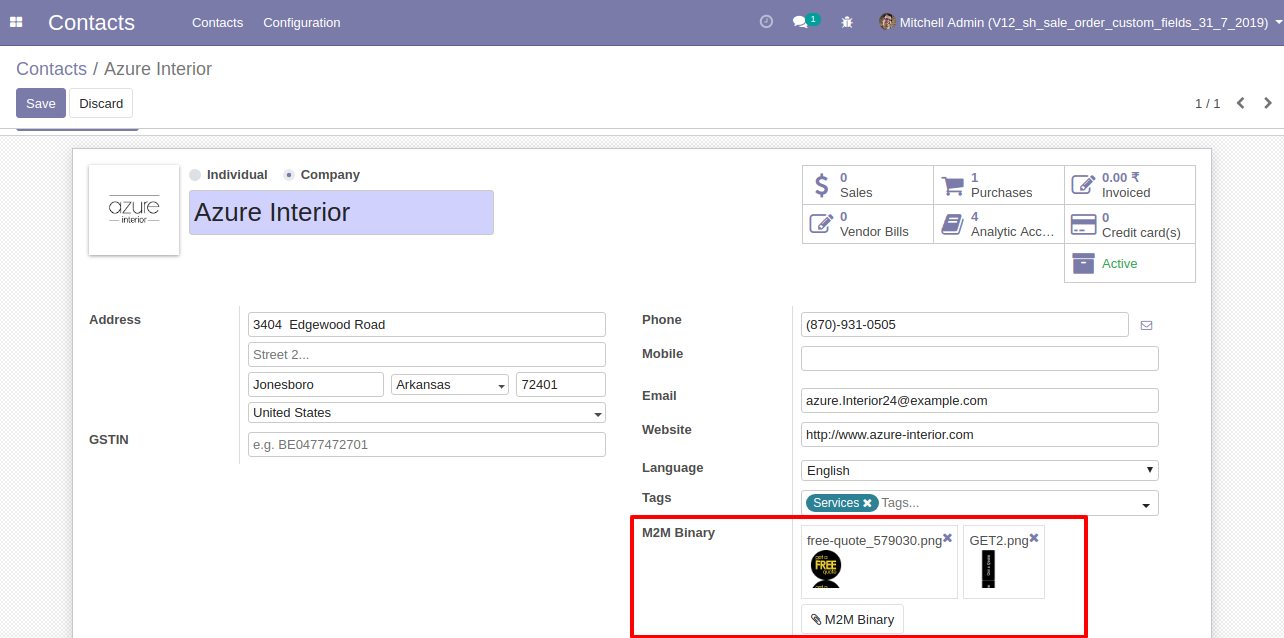Click the M2M Binary attach button

point(852,619)
